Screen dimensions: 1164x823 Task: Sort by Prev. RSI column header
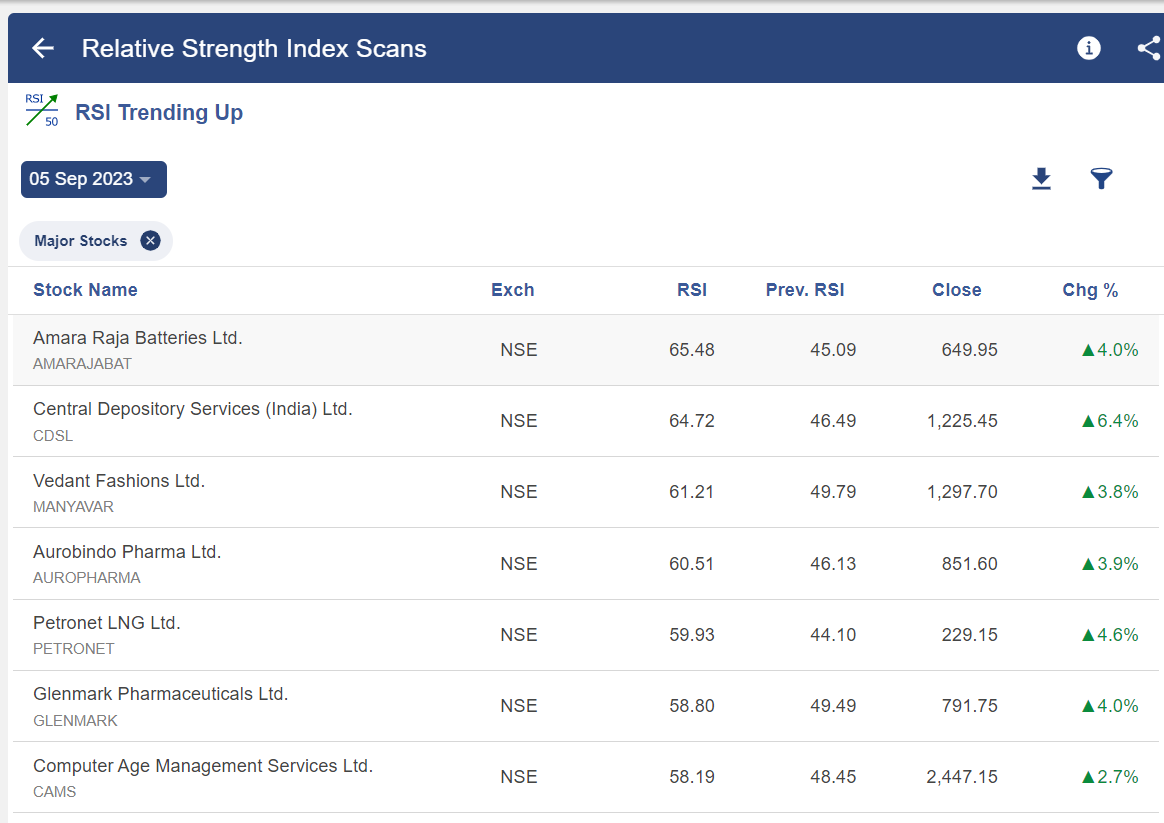tap(805, 289)
